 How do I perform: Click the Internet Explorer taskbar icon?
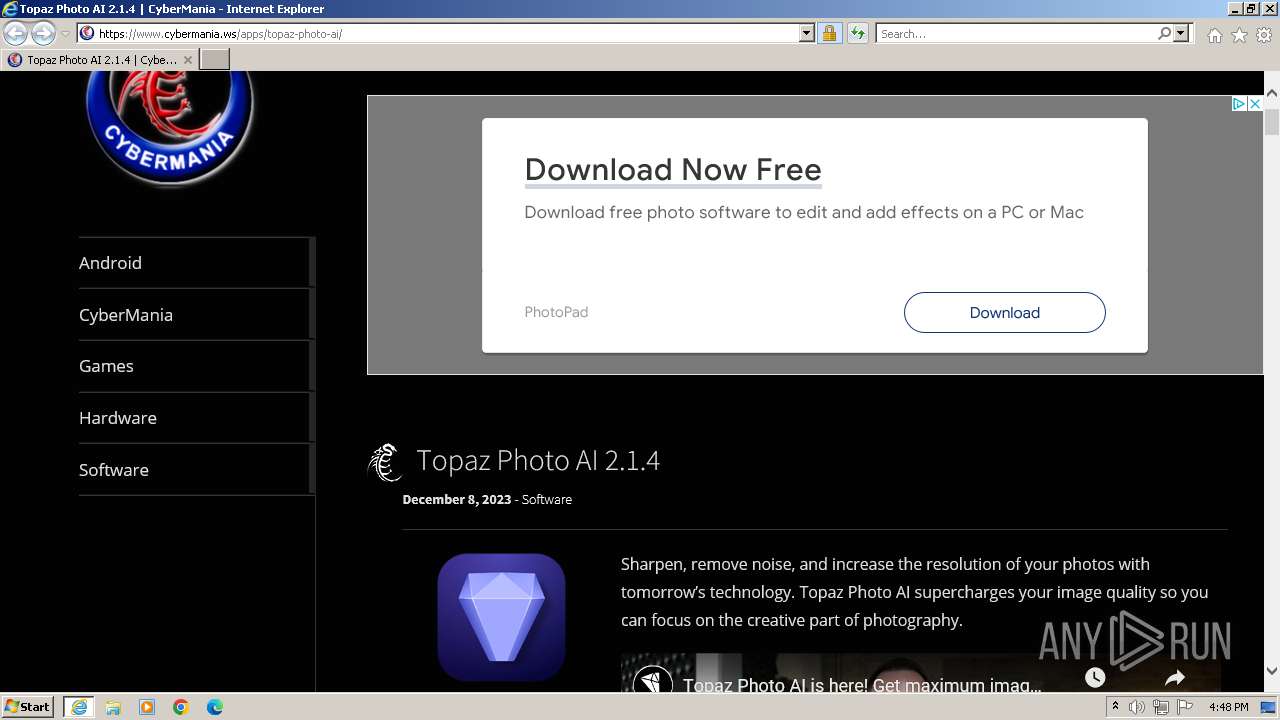pos(78,707)
